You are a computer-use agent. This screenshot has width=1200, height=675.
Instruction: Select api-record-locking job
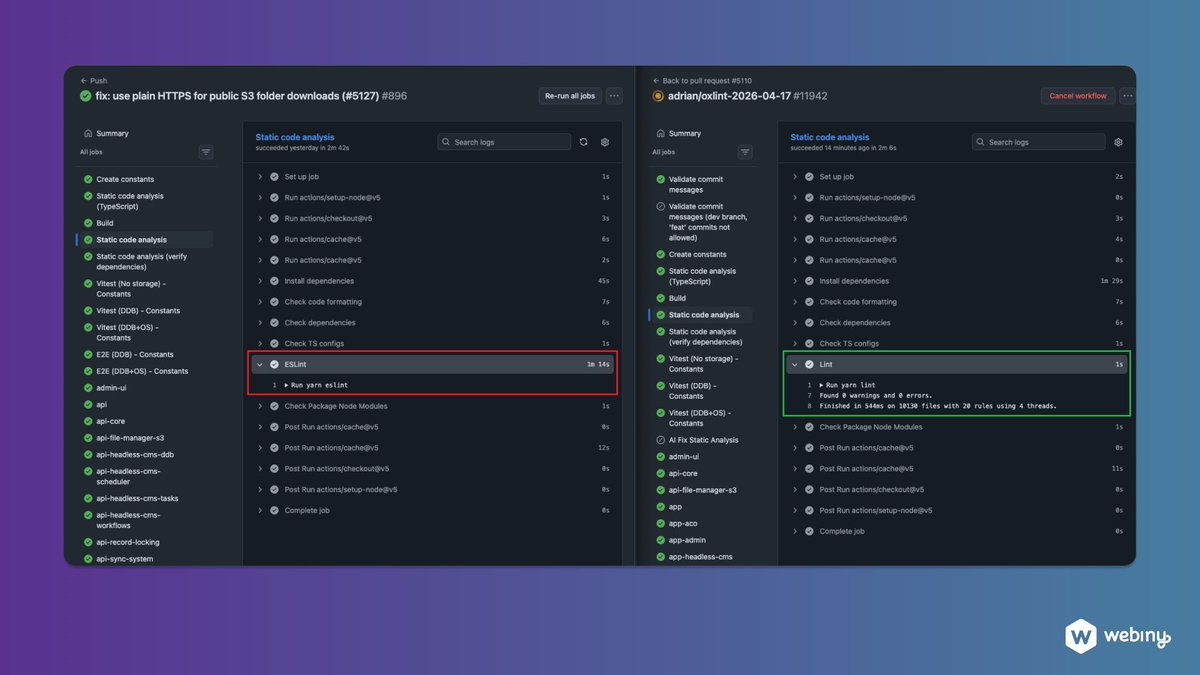[x=130, y=542]
